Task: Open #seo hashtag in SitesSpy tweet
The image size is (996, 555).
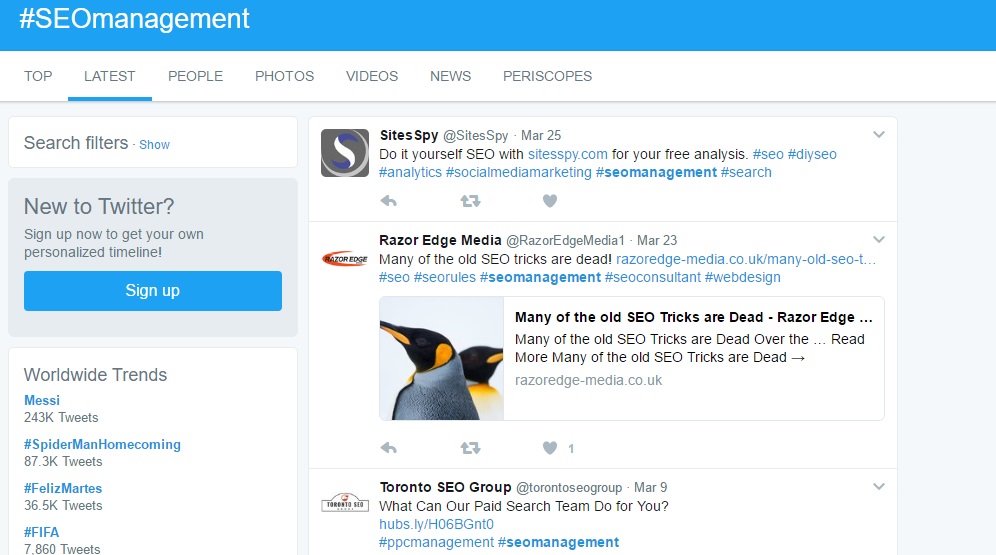Action: (768, 154)
